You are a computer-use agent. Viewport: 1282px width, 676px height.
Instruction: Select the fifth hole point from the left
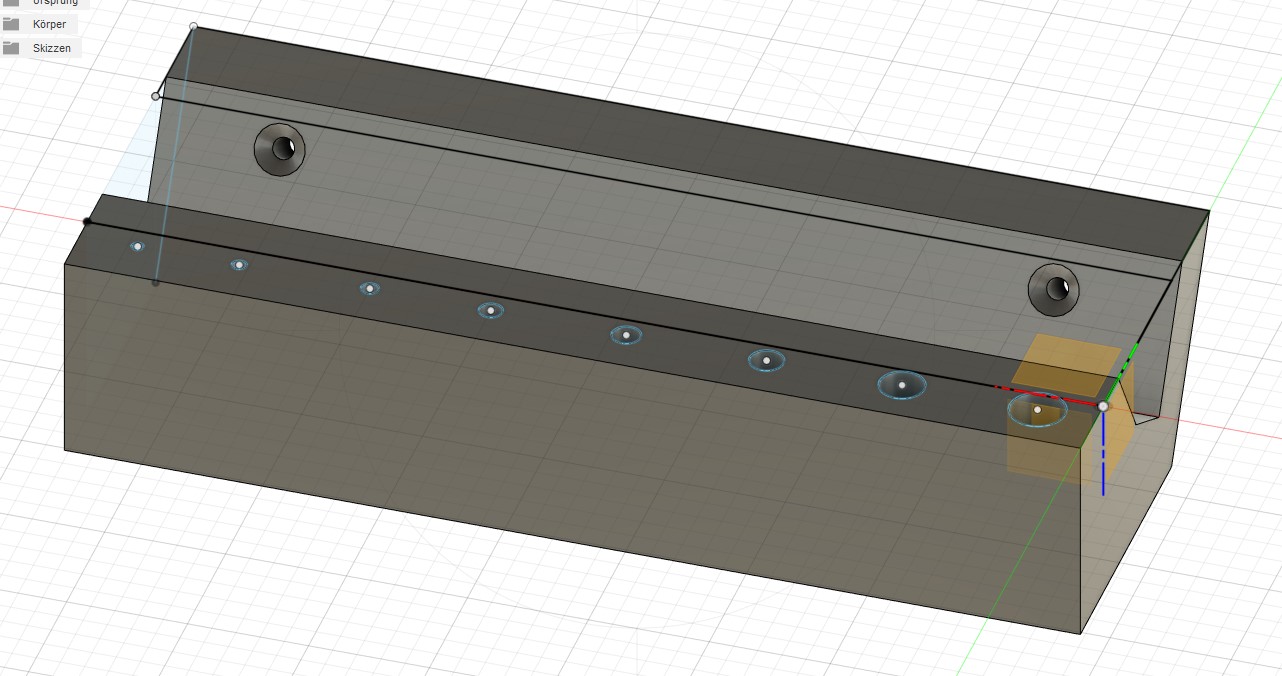pos(626,335)
